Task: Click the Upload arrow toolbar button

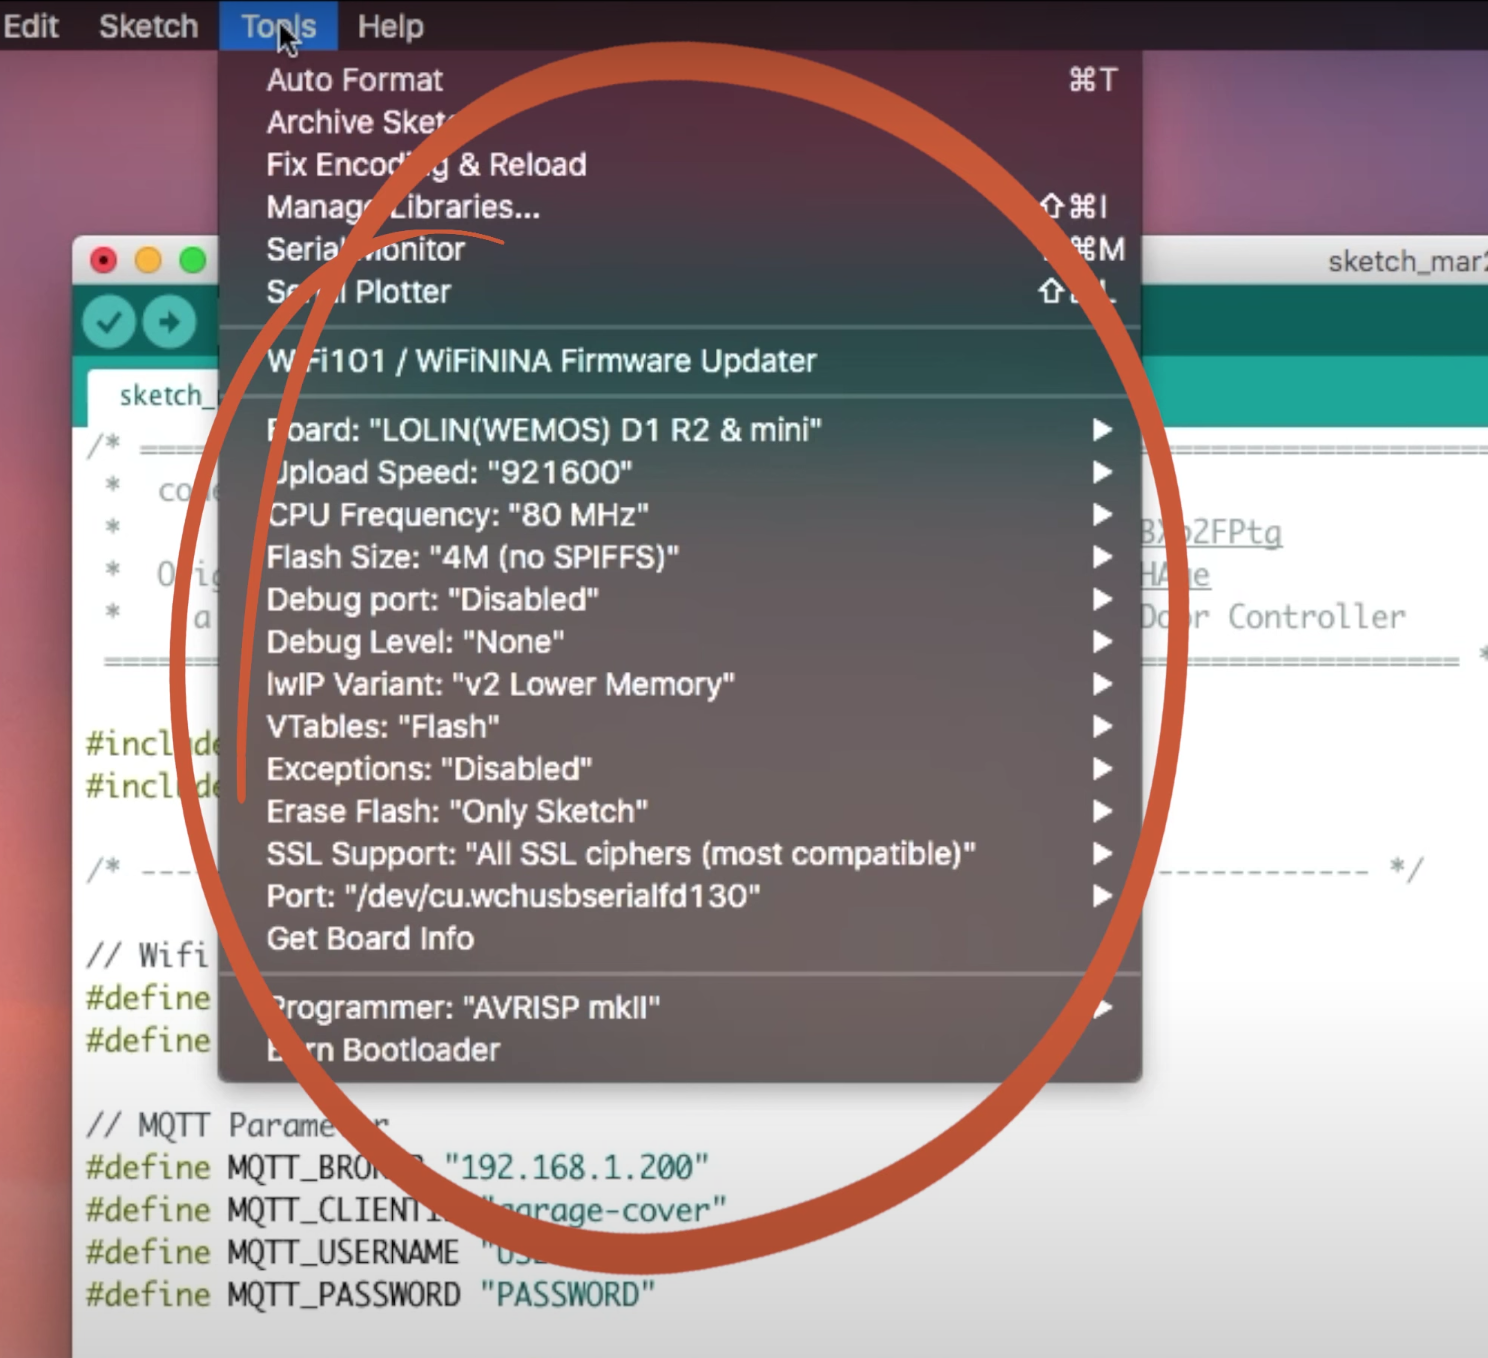Action: click(169, 322)
